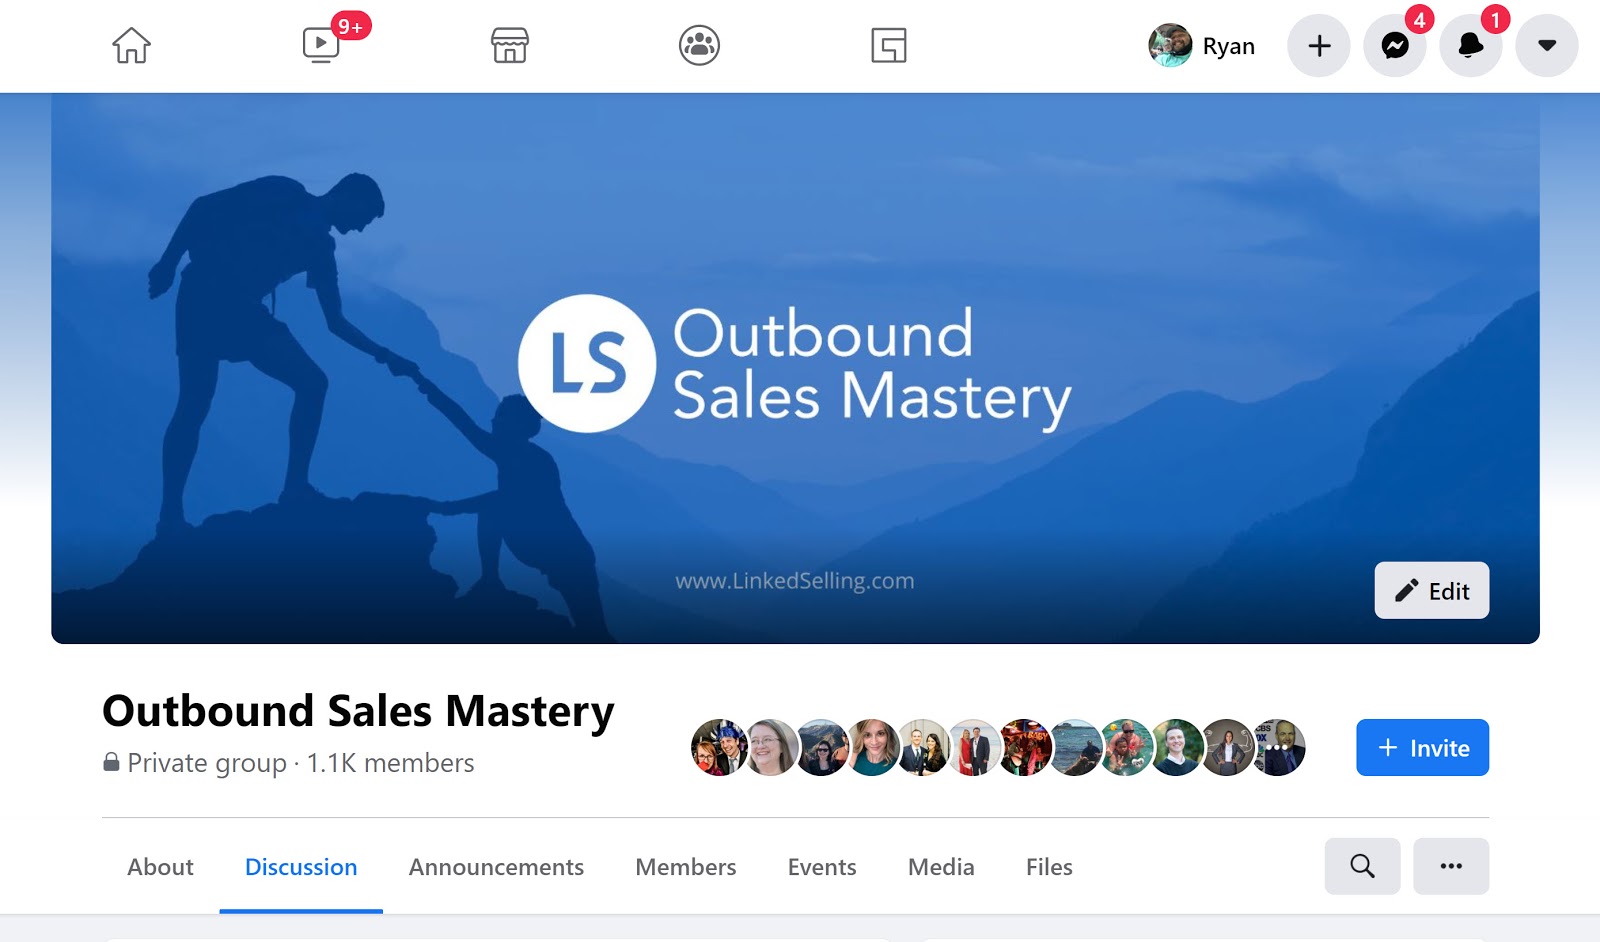Select the Discussion tab
Screen dimensions: 1600x942
point(301,867)
